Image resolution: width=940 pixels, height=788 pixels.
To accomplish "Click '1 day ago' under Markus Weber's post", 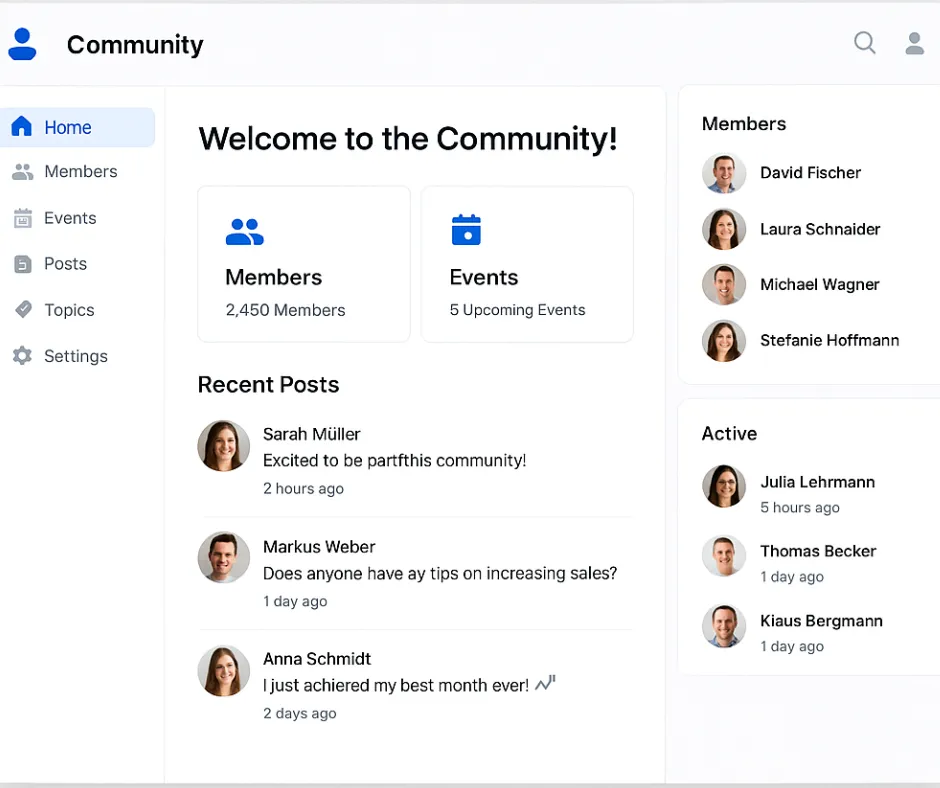I will click(295, 601).
